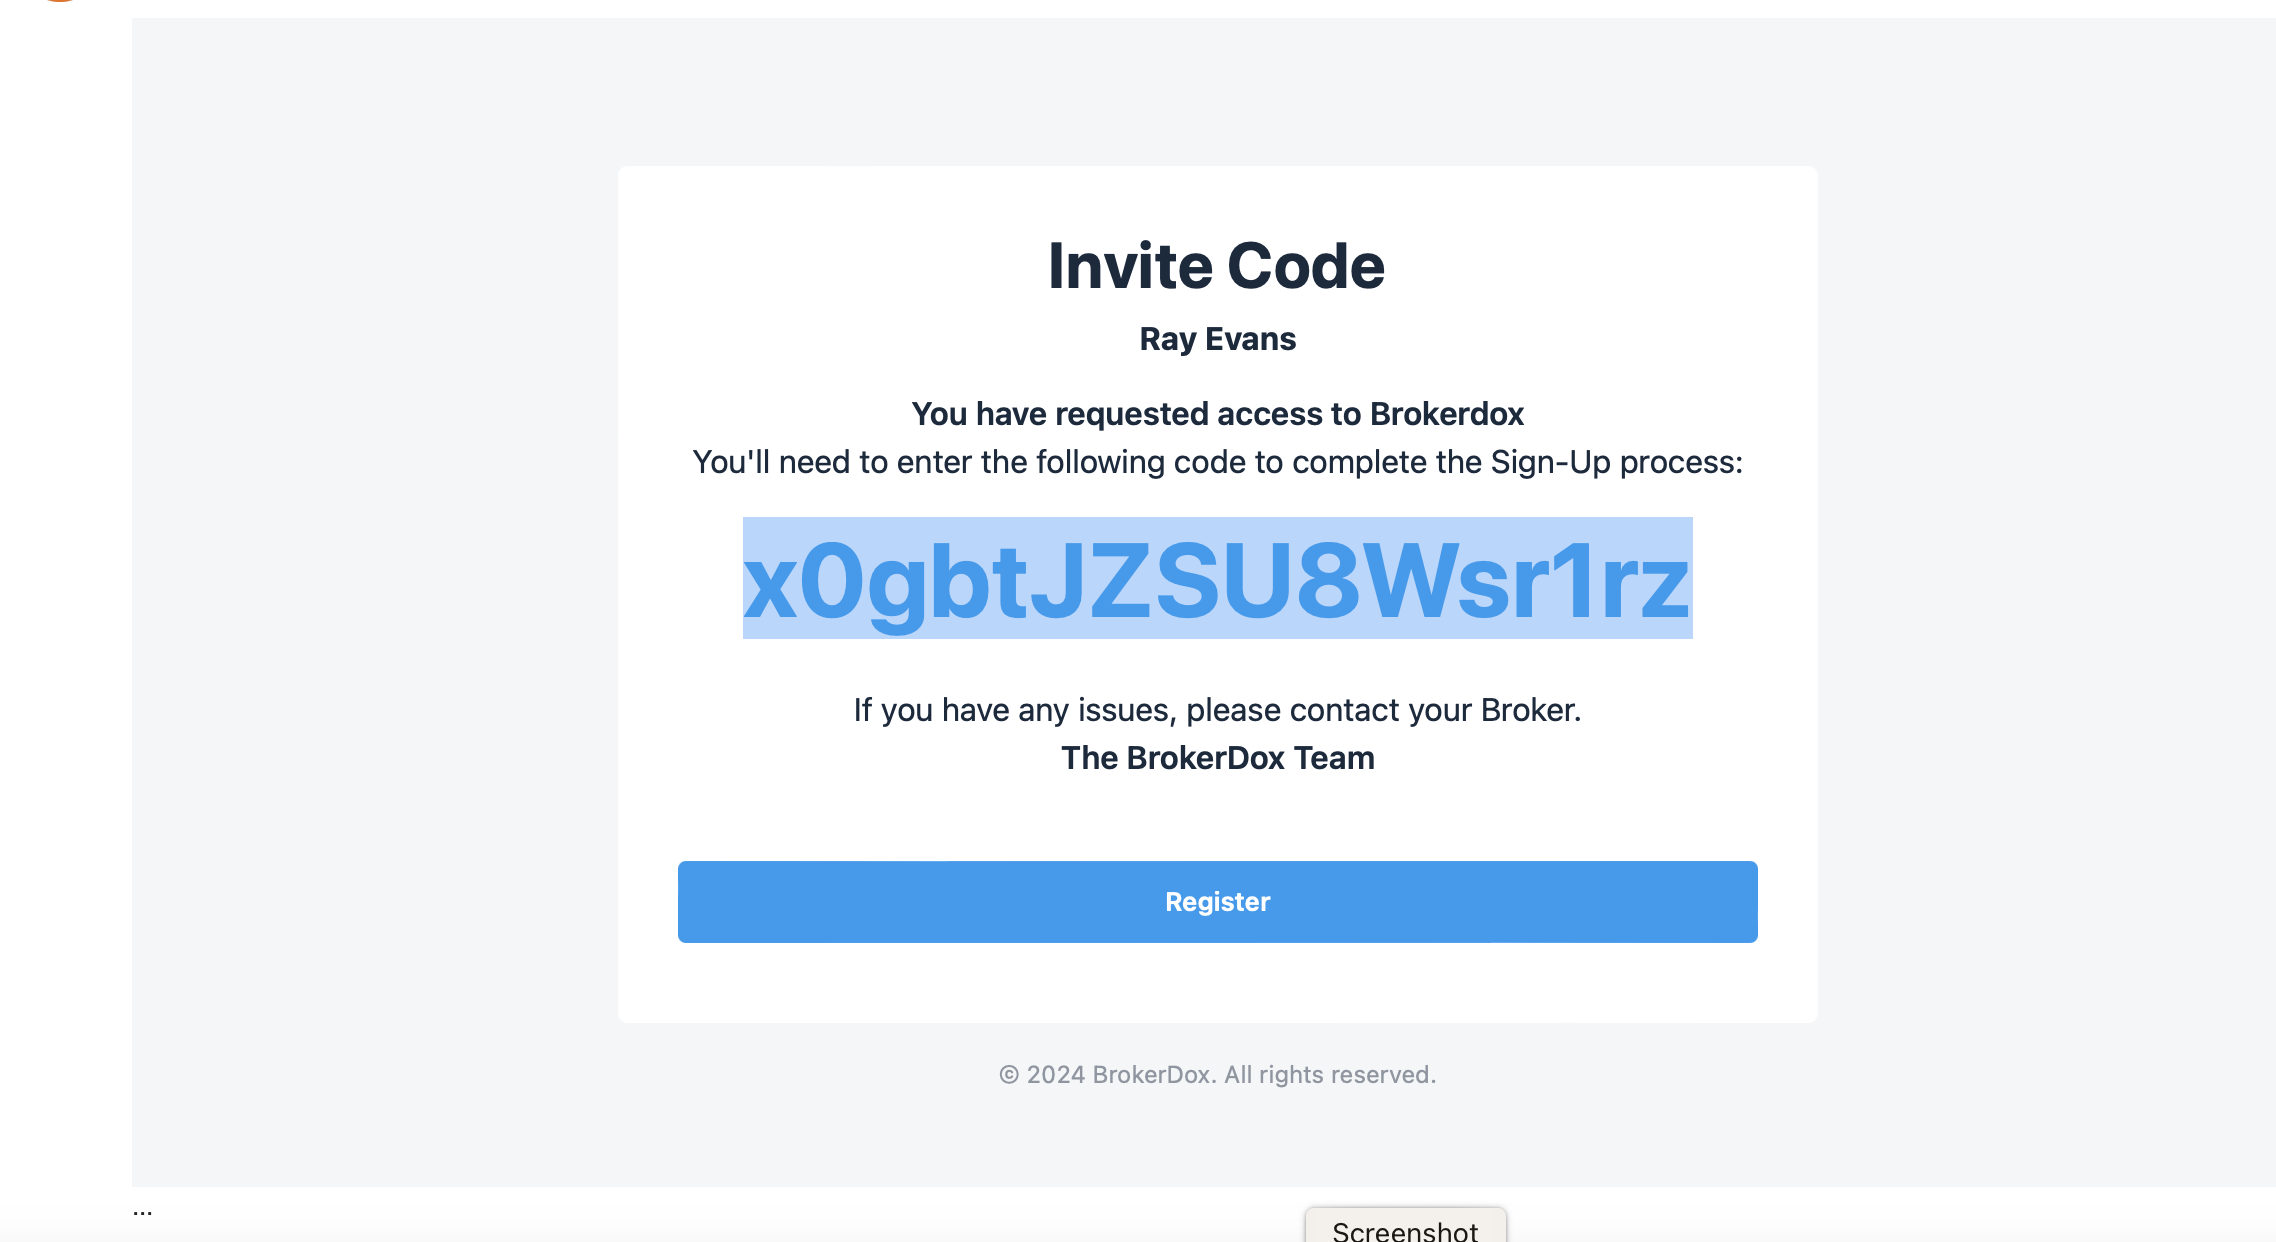Click The BrokerDox Team signature

pos(1217,758)
